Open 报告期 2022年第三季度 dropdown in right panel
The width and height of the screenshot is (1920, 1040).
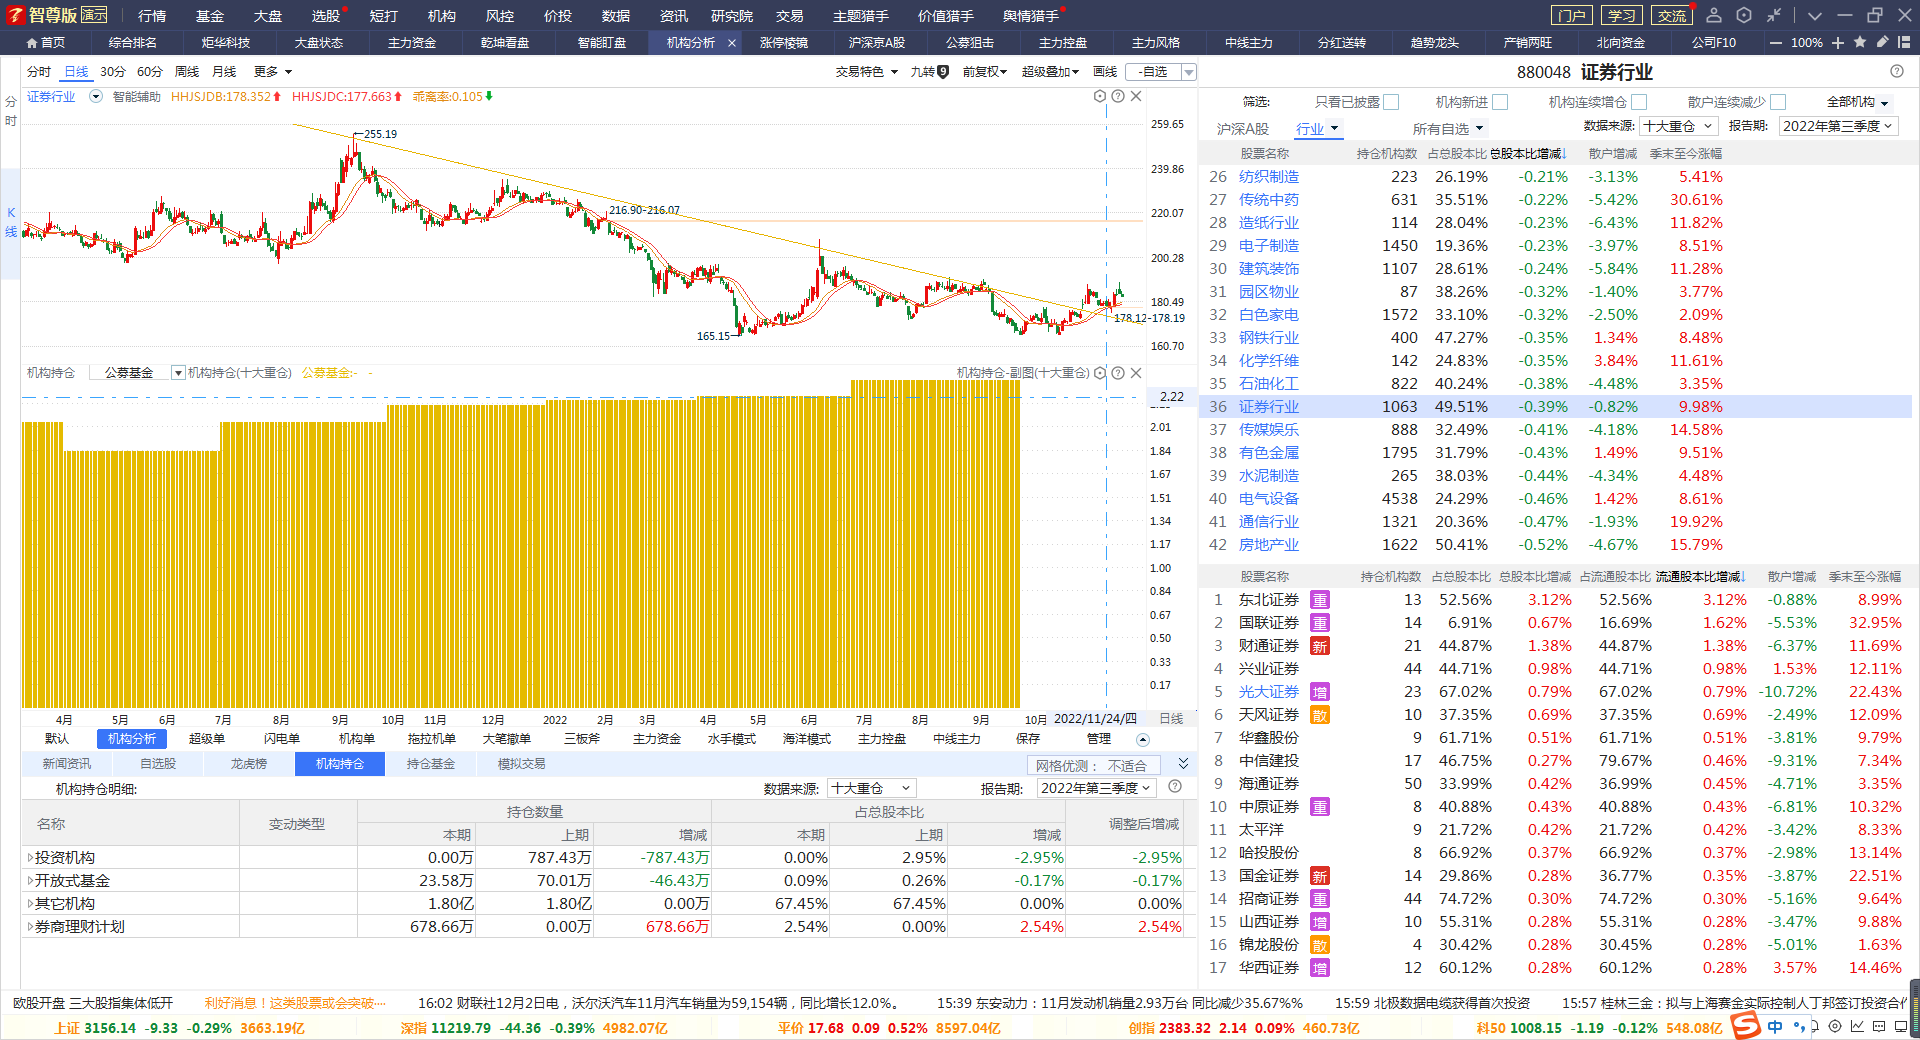[1838, 126]
